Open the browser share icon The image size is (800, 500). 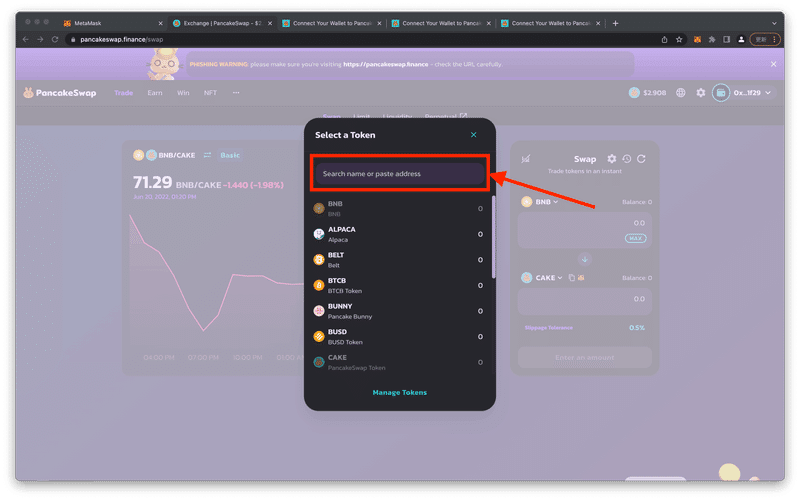(x=664, y=39)
